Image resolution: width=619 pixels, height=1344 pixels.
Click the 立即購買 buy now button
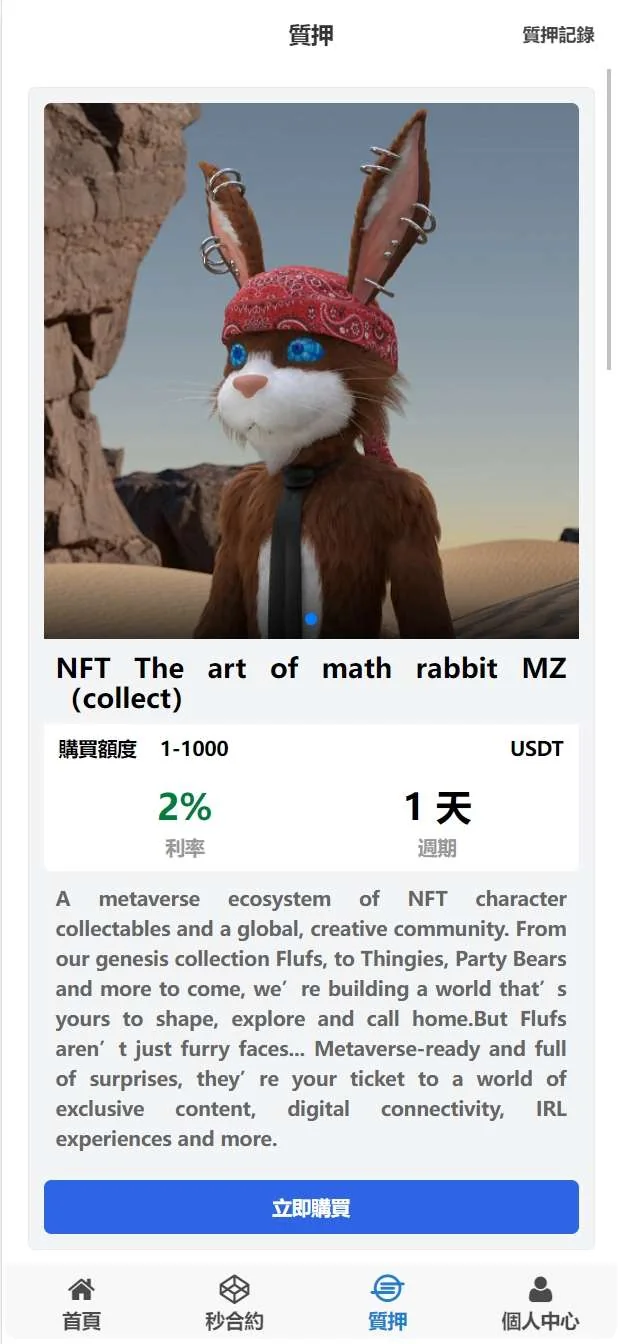[311, 1207]
